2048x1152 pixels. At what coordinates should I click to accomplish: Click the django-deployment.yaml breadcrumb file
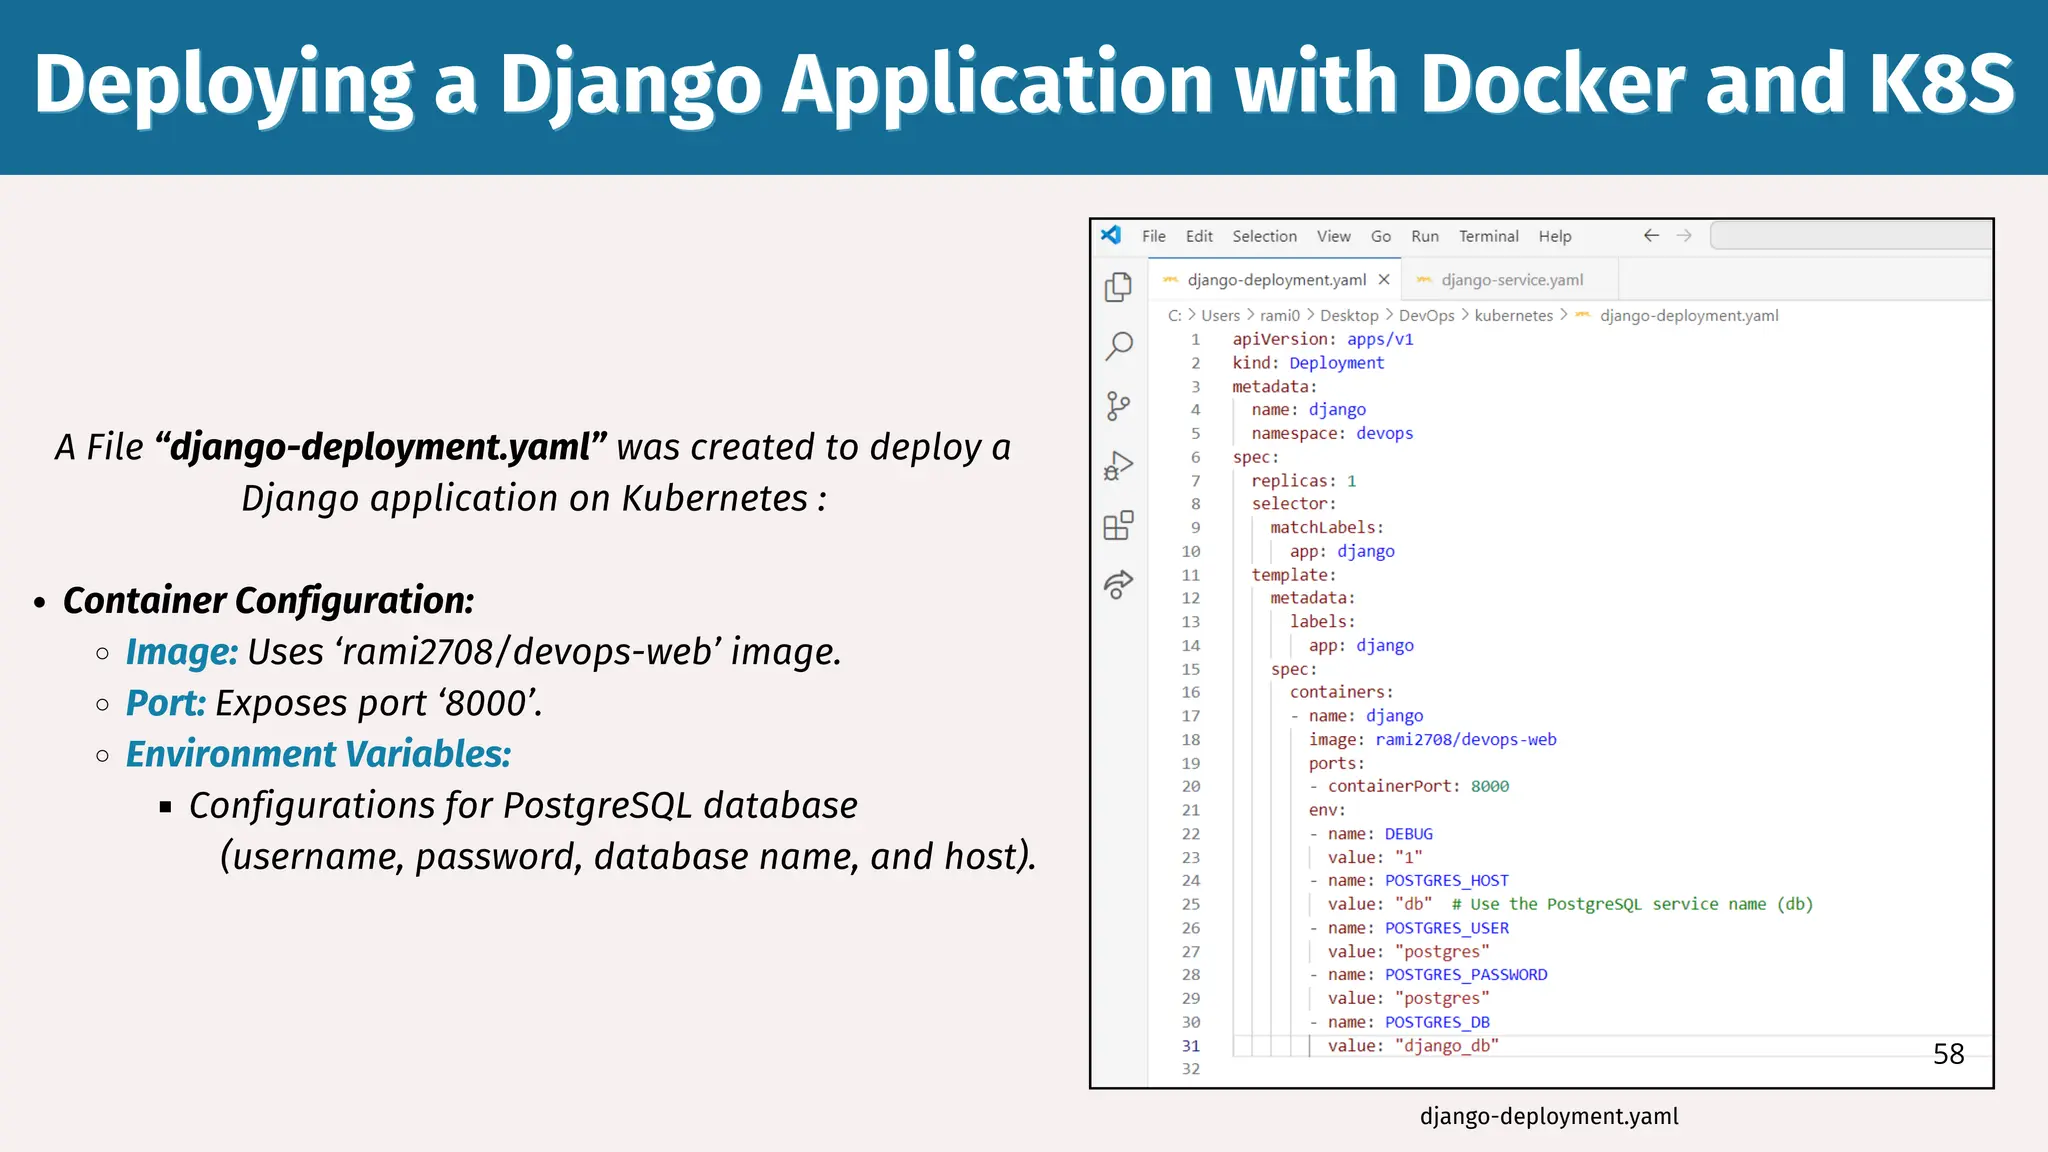1688,316
